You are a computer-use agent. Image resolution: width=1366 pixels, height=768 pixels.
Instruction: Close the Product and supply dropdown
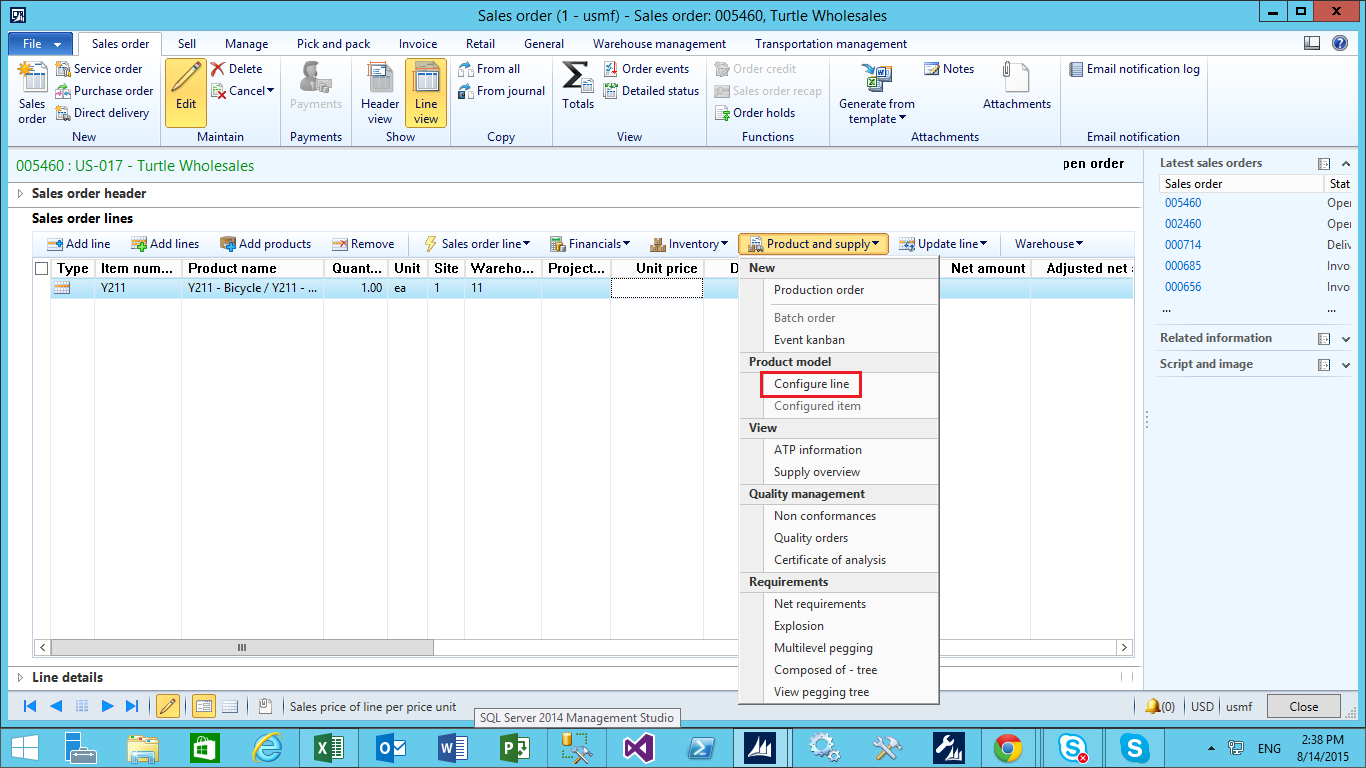813,244
